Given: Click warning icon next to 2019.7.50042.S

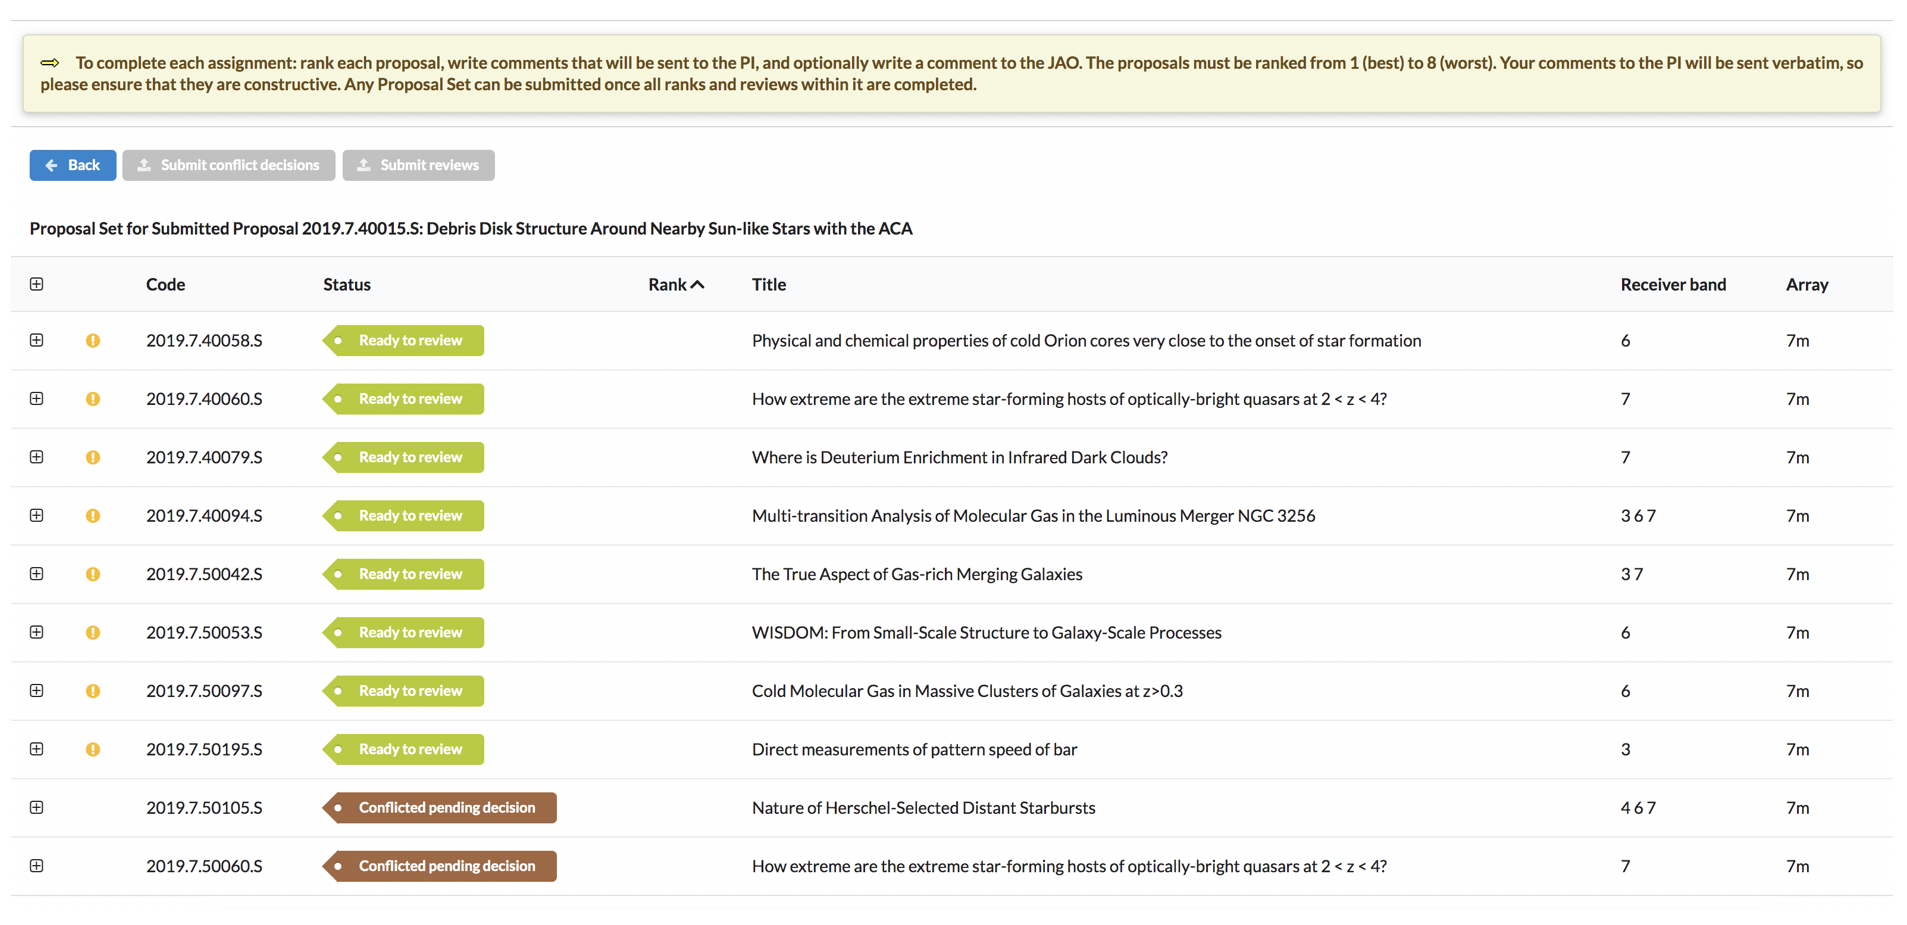Looking at the screenshot, I should [93, 574].
